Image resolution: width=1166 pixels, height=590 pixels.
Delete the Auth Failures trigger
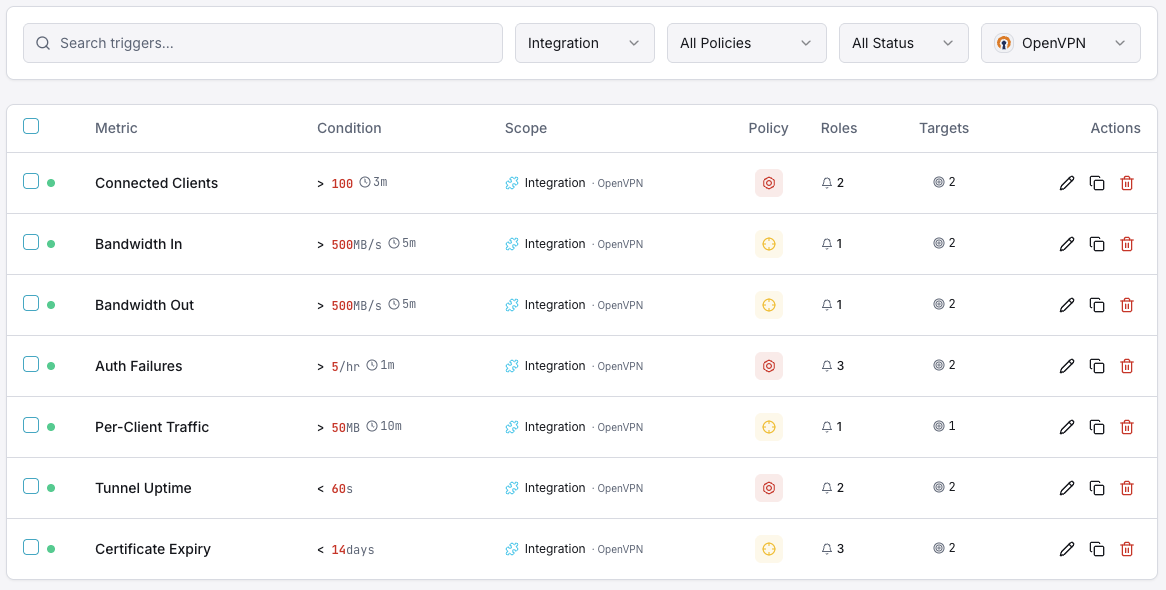tap(1127, 366)
